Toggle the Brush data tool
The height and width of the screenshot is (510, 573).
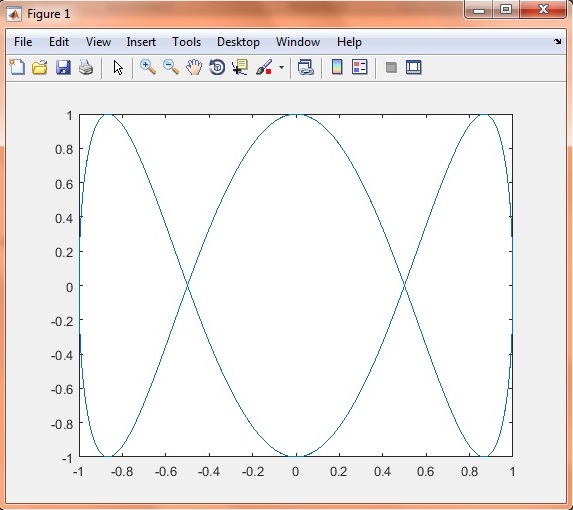click(264, 68)
